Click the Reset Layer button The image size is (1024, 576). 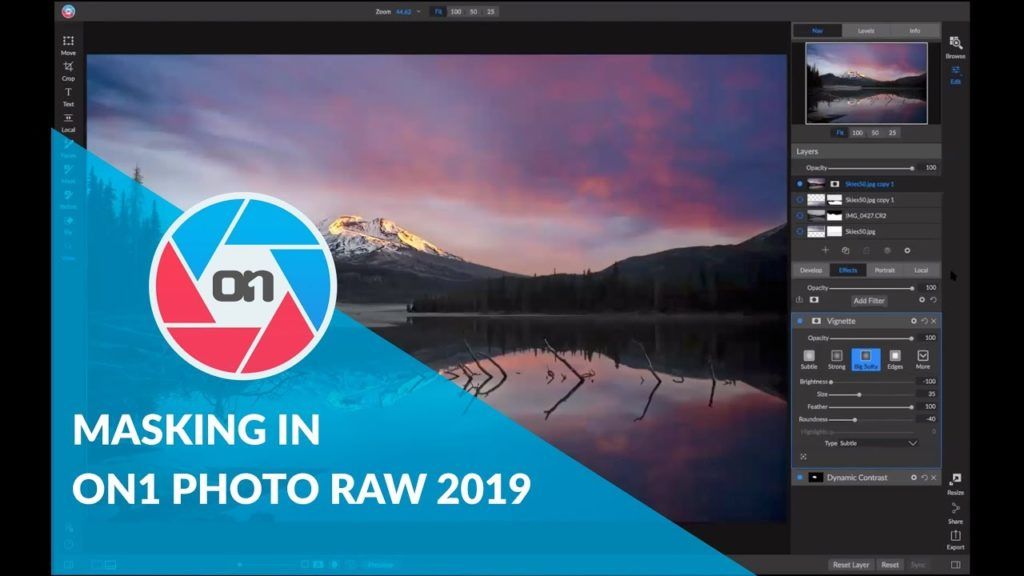[x=851, y=565]
